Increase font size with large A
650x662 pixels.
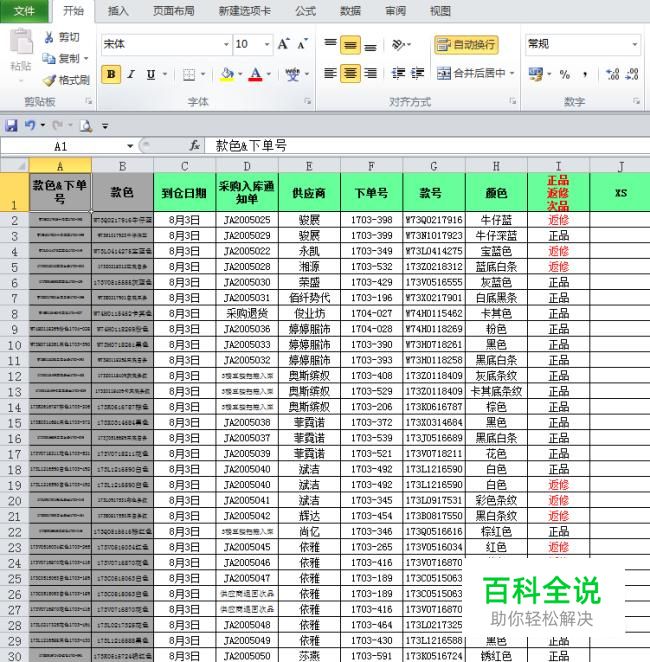283,44
